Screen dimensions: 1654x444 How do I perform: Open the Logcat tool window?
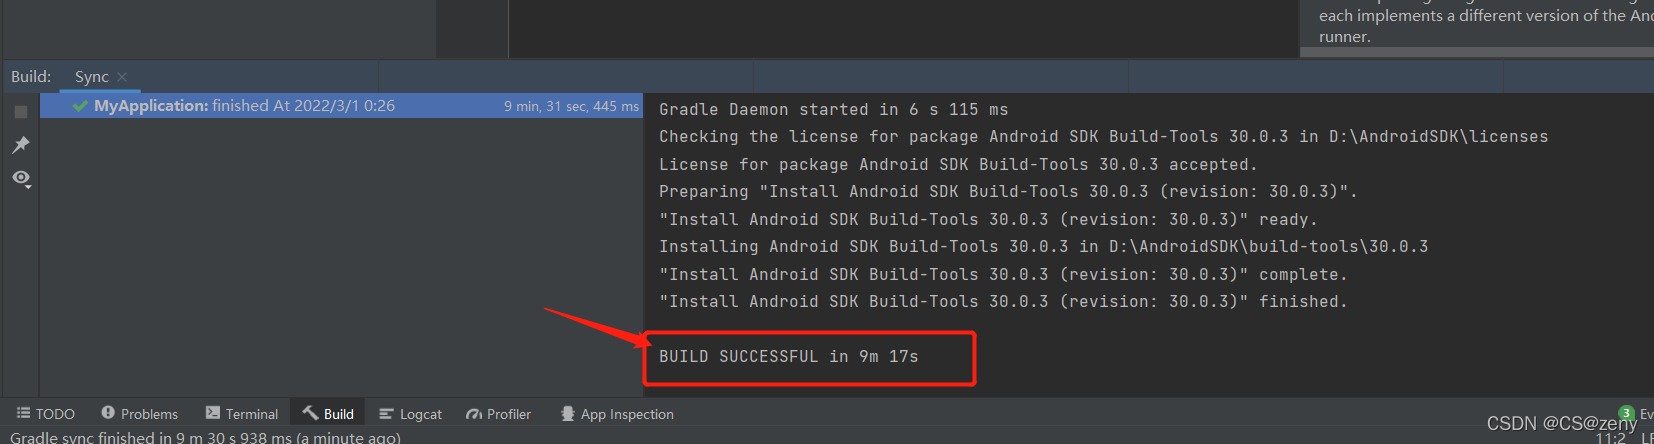point(410,414)
